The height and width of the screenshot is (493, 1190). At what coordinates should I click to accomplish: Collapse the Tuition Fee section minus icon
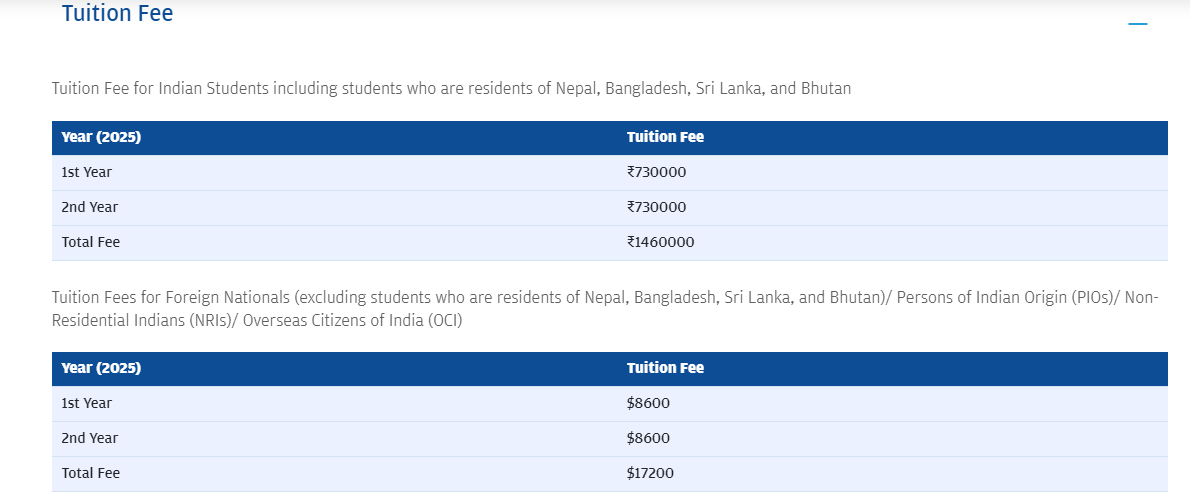[x=1138, y=24]
